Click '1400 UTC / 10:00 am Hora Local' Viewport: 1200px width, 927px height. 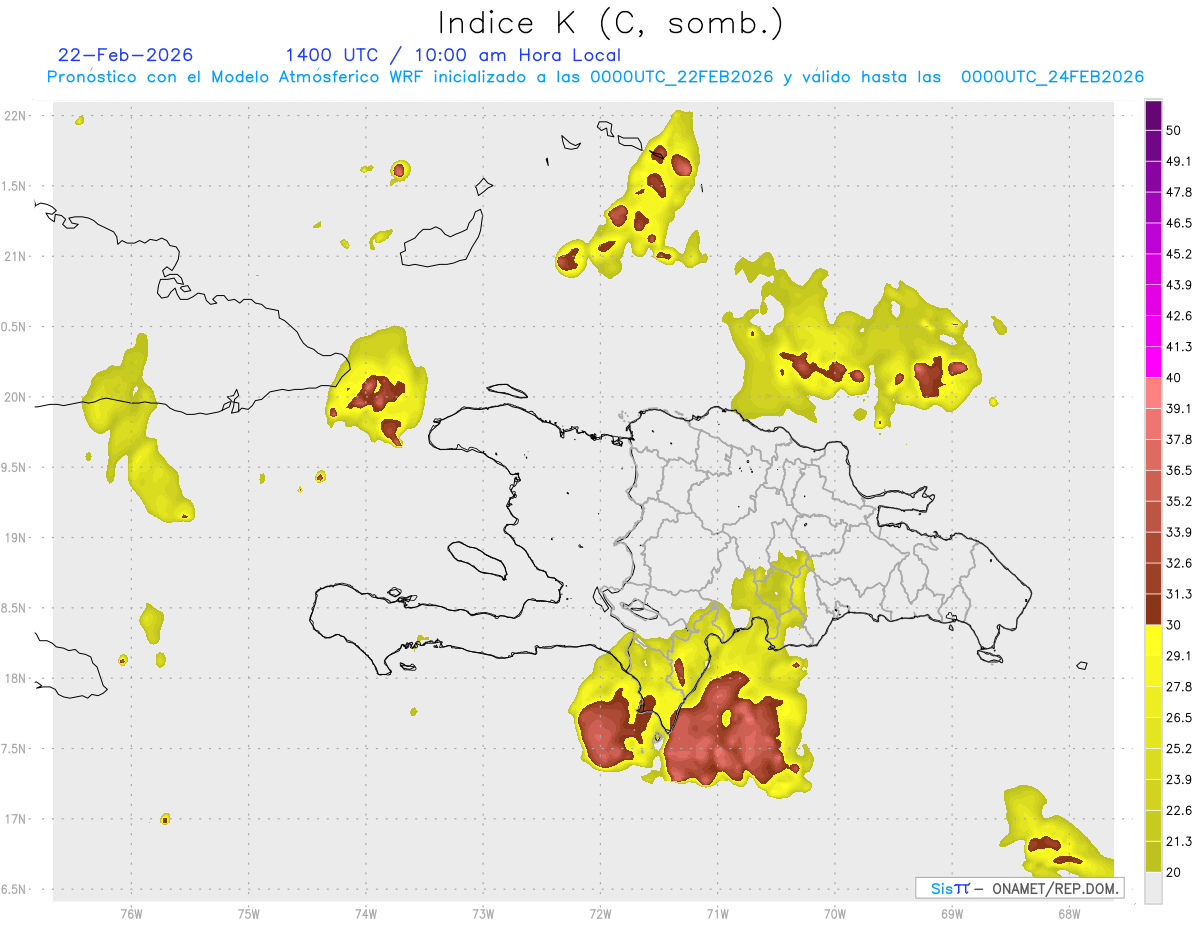click(x=453, y=55)
